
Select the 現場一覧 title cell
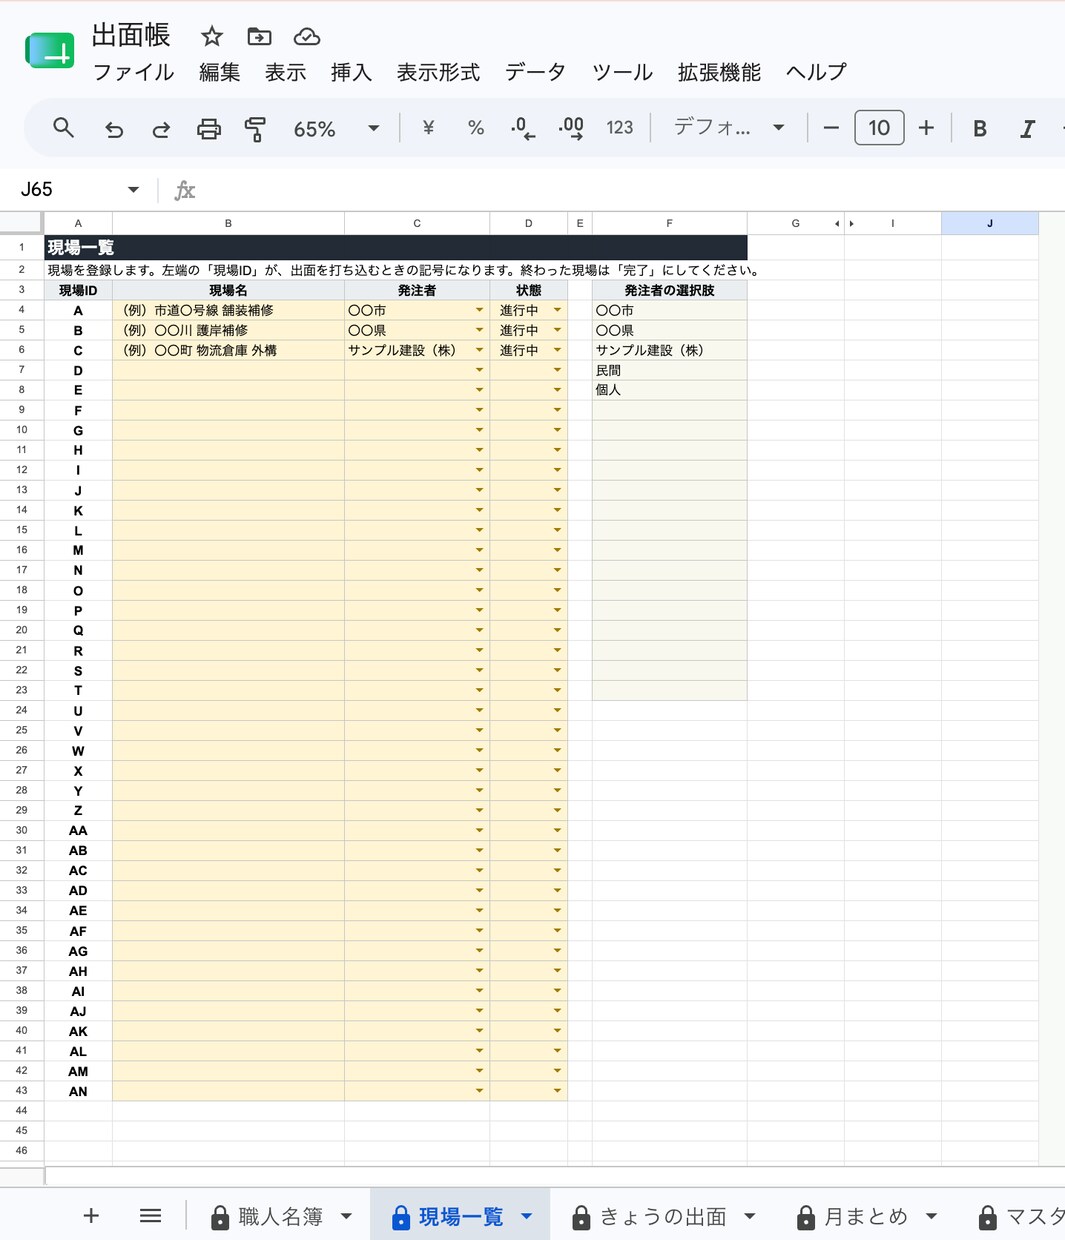coord(396,248)
